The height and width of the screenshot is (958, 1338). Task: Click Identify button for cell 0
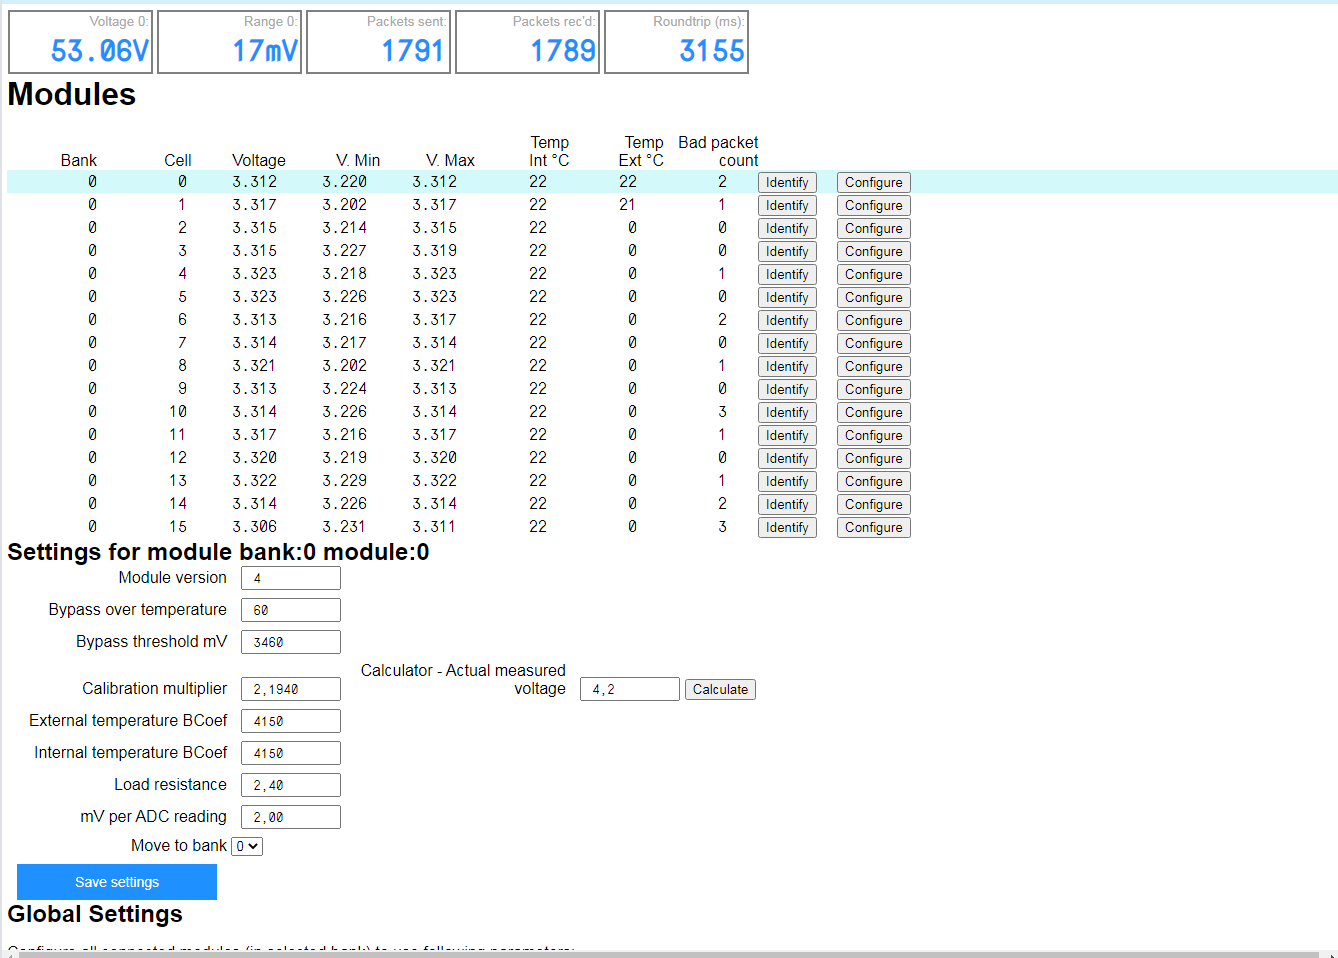786,182
